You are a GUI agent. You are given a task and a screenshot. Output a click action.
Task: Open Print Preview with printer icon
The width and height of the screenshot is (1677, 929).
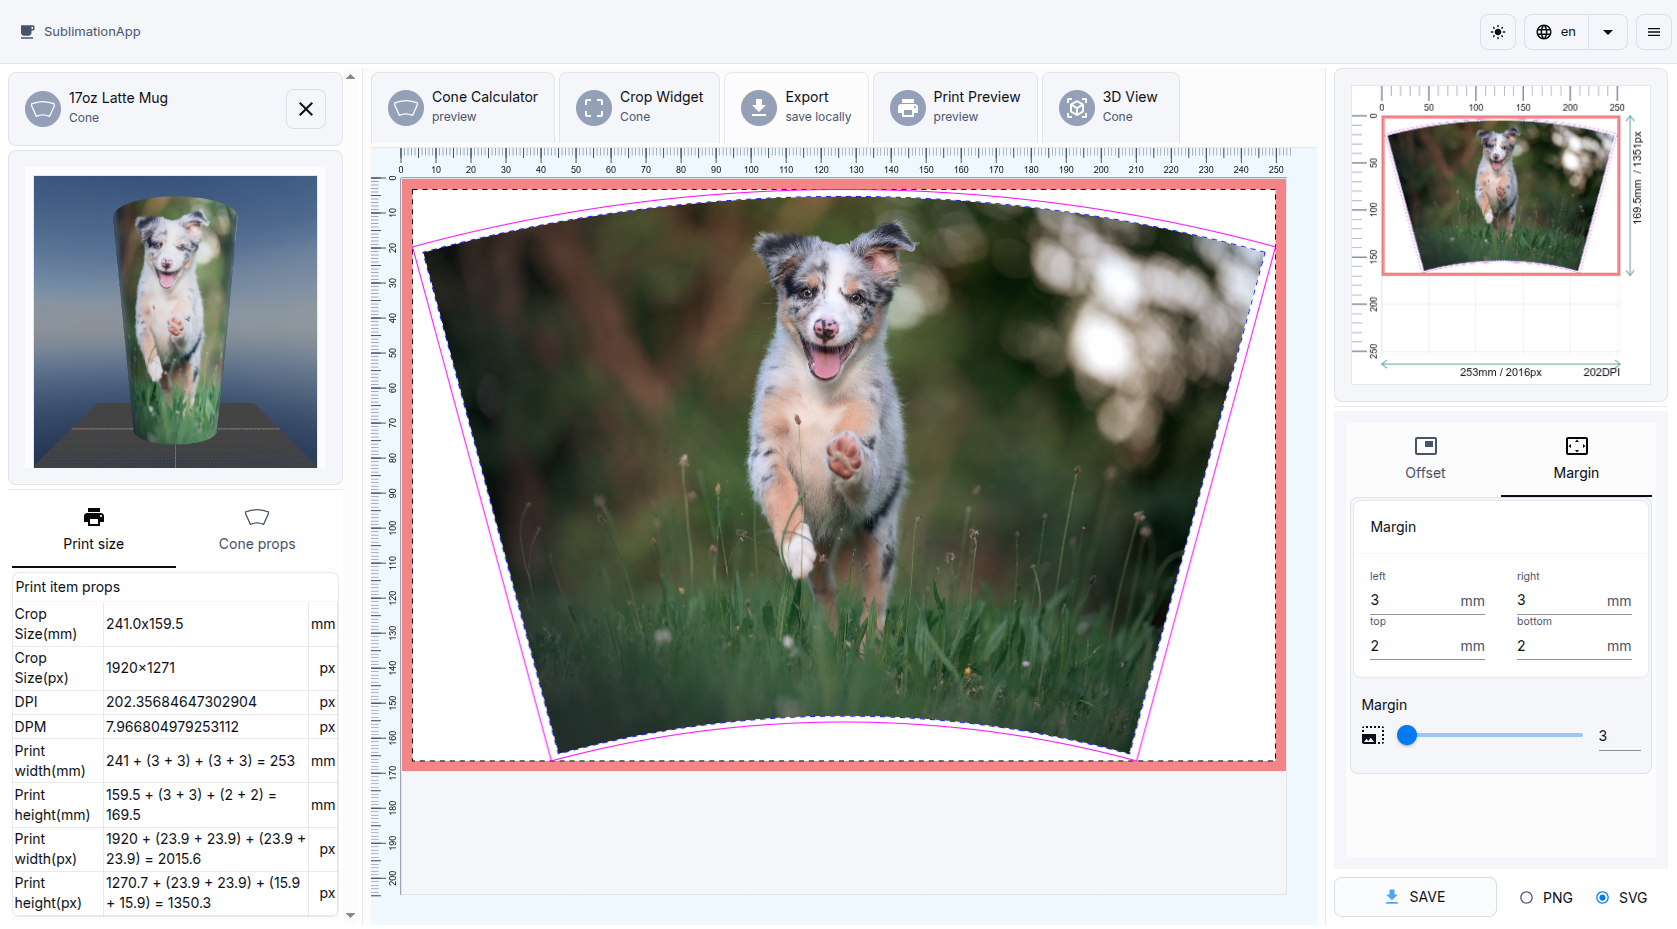point(907,107)
